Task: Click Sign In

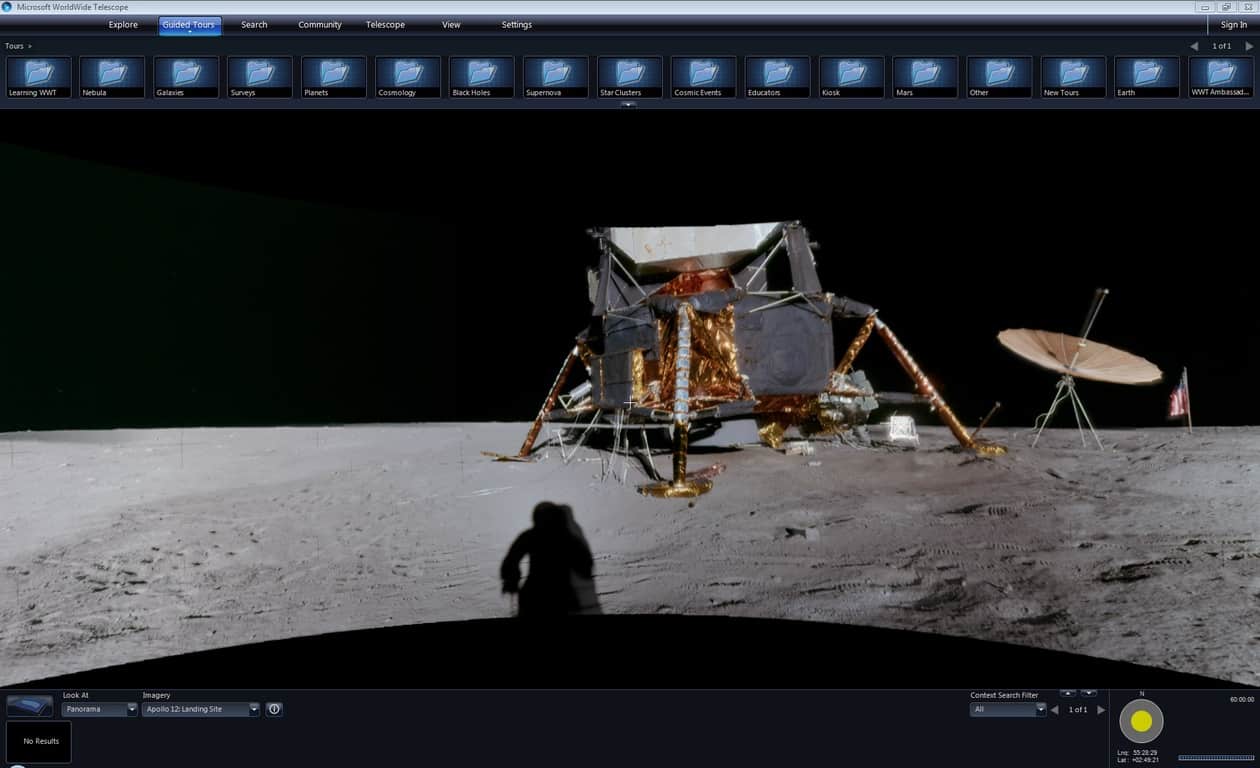Action: tap(1233, 25)
